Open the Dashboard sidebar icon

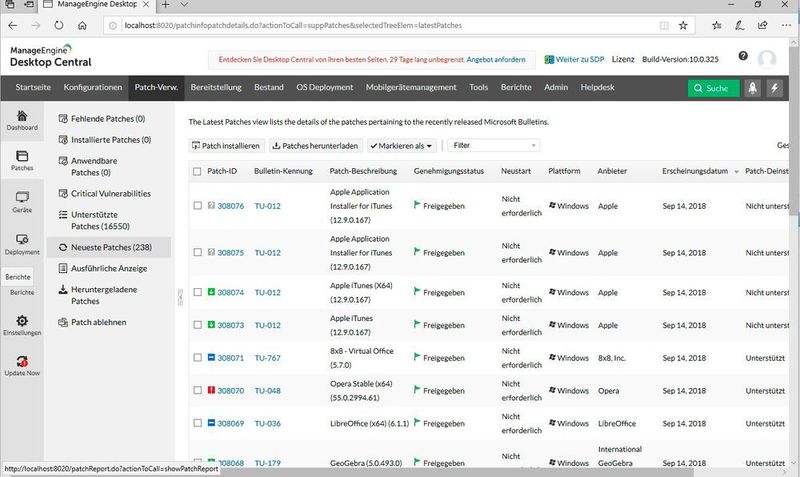point(22,120)
